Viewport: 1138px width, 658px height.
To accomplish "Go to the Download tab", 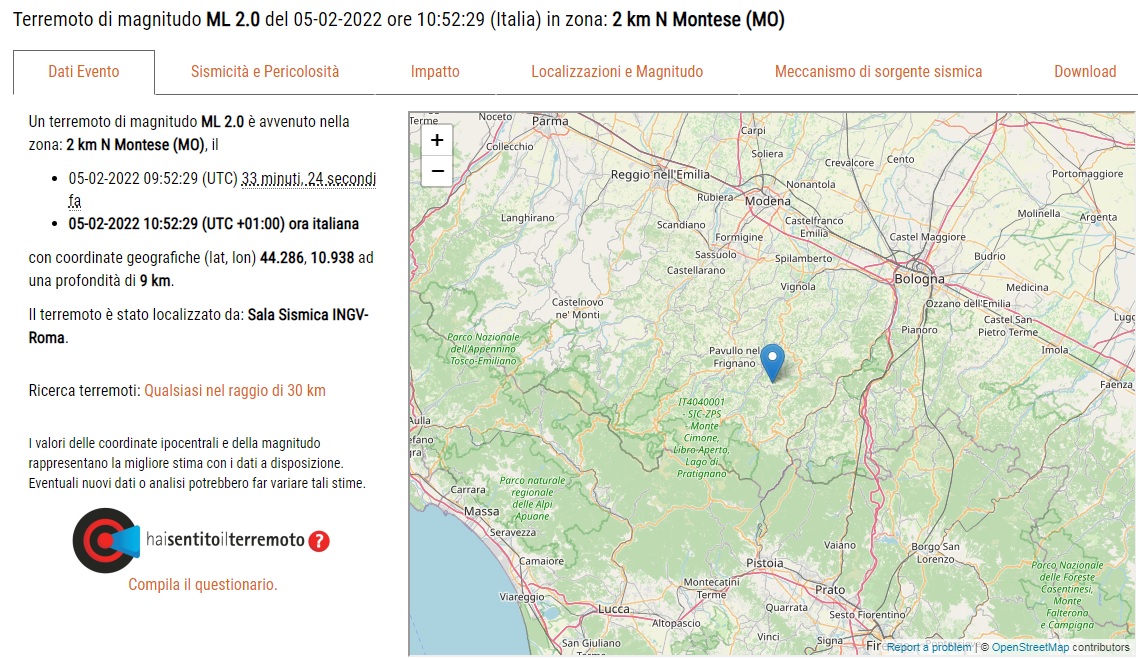I will click(x=1085, y=72).
